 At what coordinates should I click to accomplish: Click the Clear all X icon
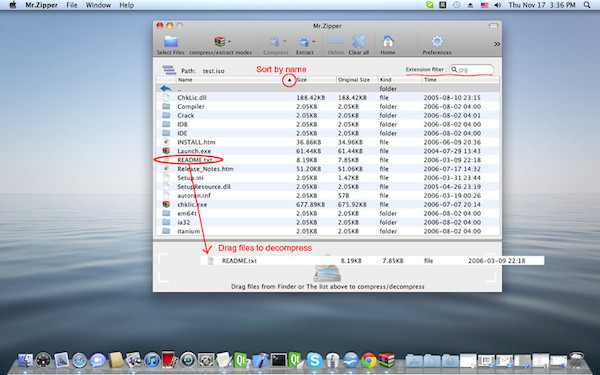click(x=359, y=41)
